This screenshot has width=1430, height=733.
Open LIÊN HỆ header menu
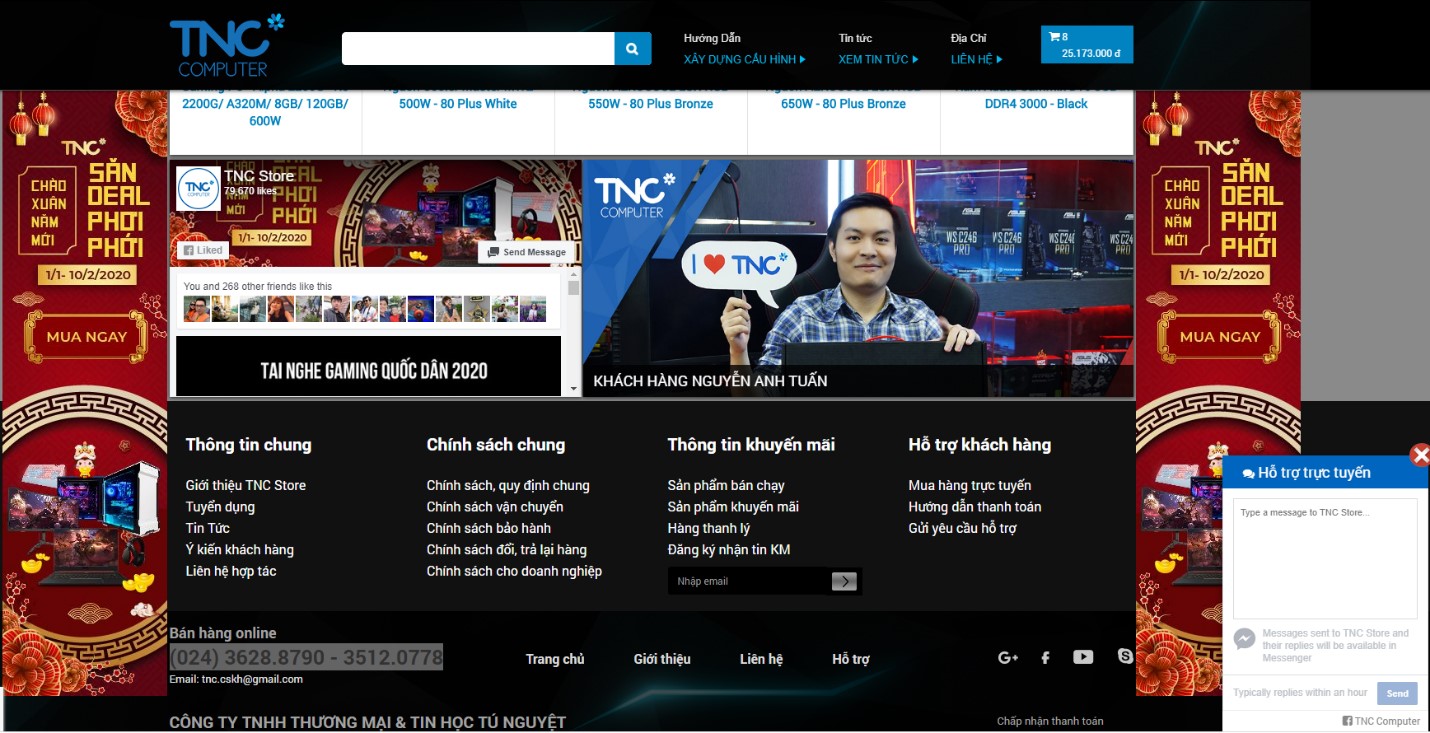click(976, 59)
